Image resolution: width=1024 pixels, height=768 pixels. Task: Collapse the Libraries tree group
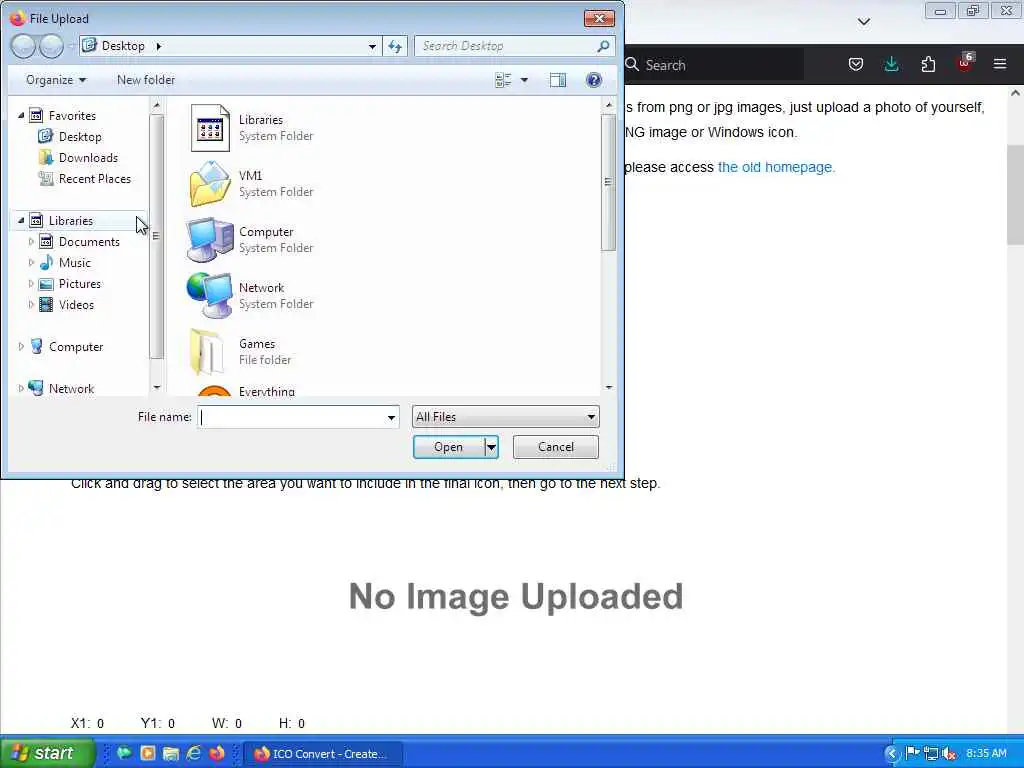pyautogui.click(x=21, y=221)
